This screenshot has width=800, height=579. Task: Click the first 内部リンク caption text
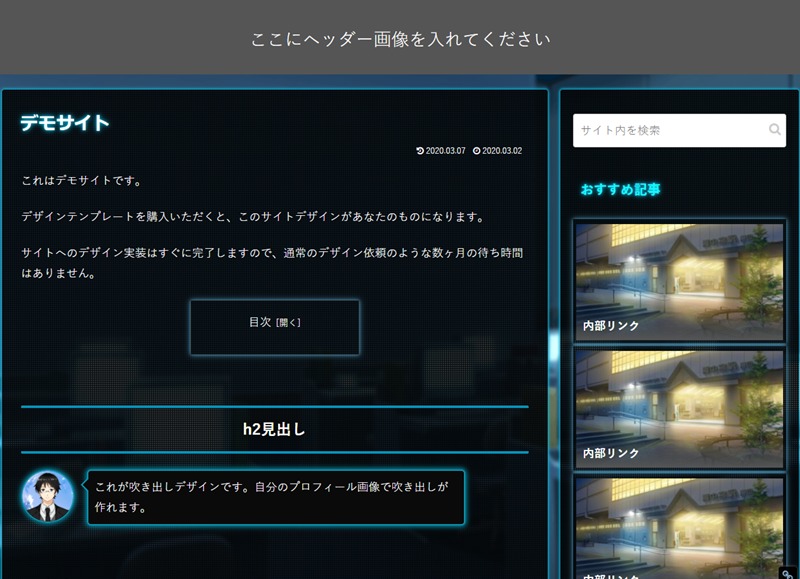(x=611, y=326)
